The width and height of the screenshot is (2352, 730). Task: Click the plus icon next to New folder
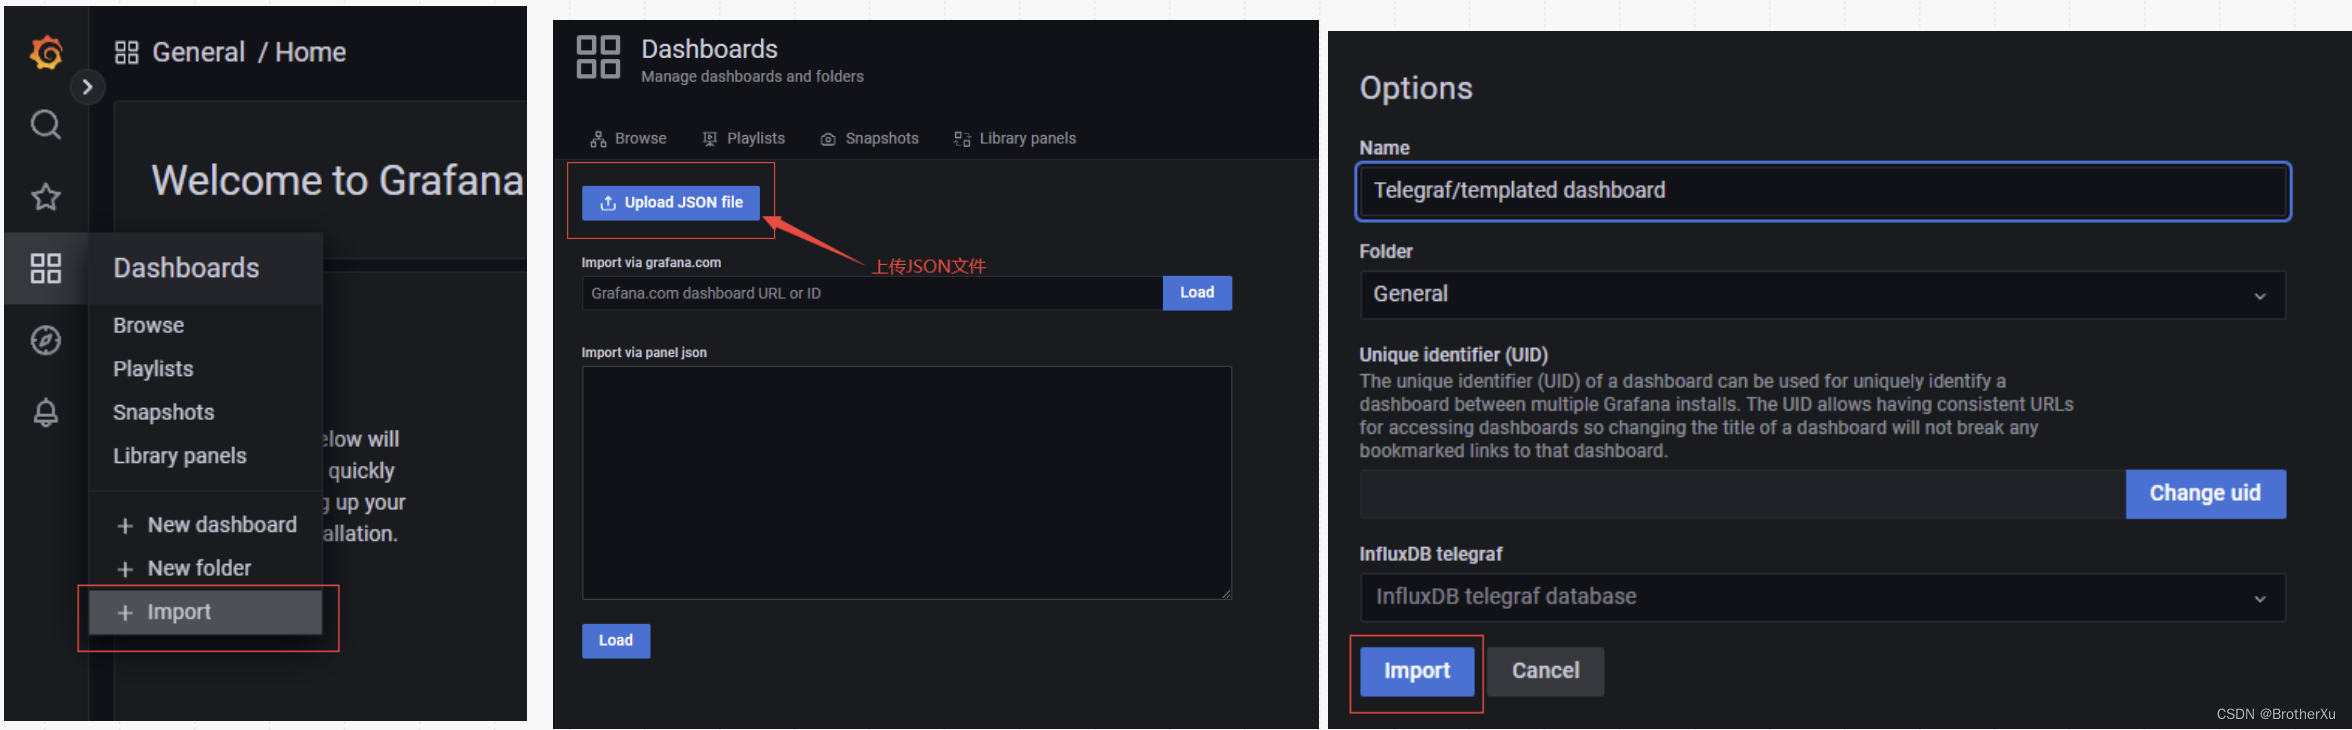click(125, 569)
